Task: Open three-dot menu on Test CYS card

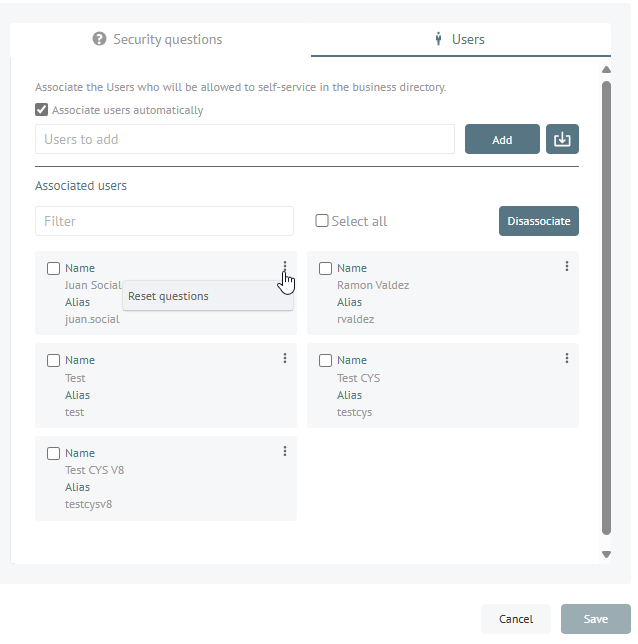Action: pyautogui.click(x=567, y=358)
